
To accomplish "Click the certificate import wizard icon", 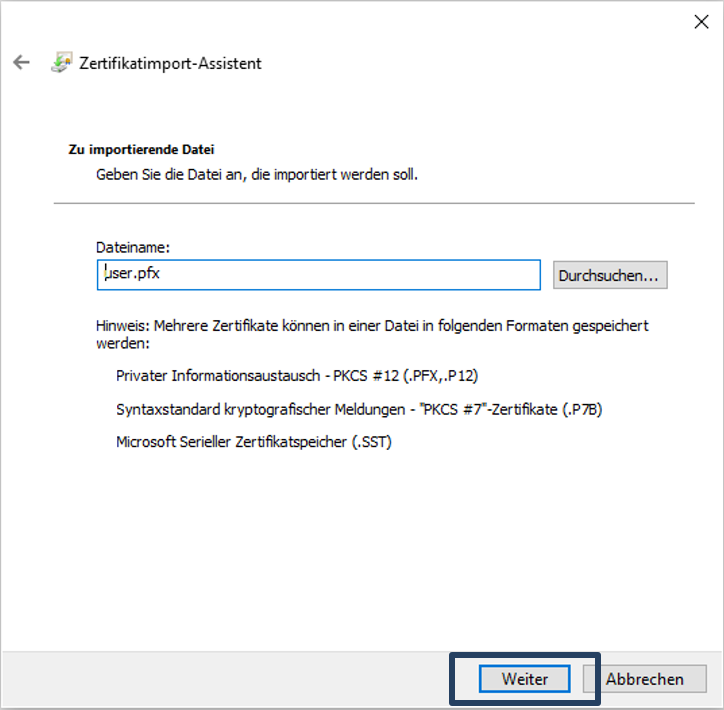I will click(61, 62).
